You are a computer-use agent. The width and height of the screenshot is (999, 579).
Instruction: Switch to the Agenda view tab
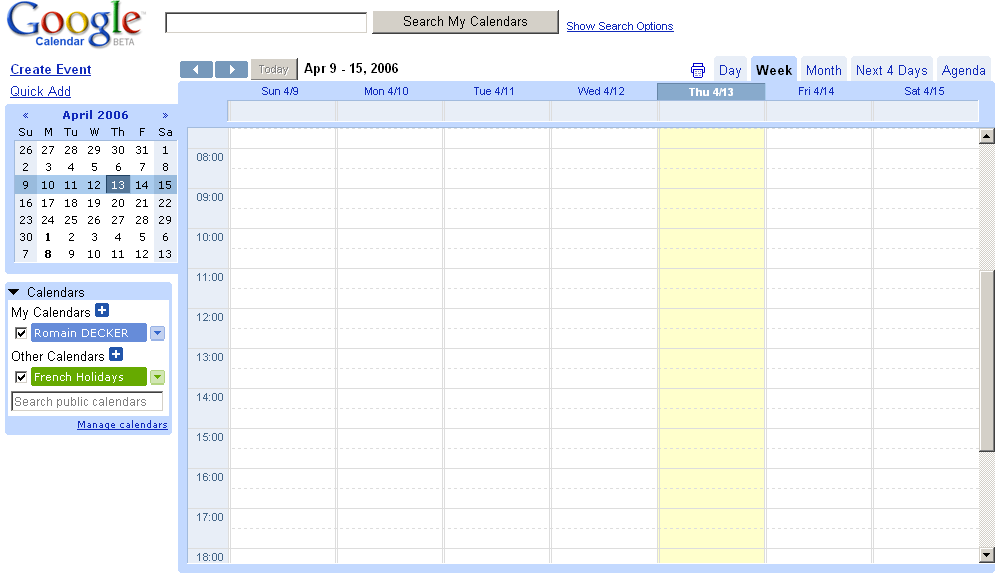pyautogui.click(x=963, y=70)
